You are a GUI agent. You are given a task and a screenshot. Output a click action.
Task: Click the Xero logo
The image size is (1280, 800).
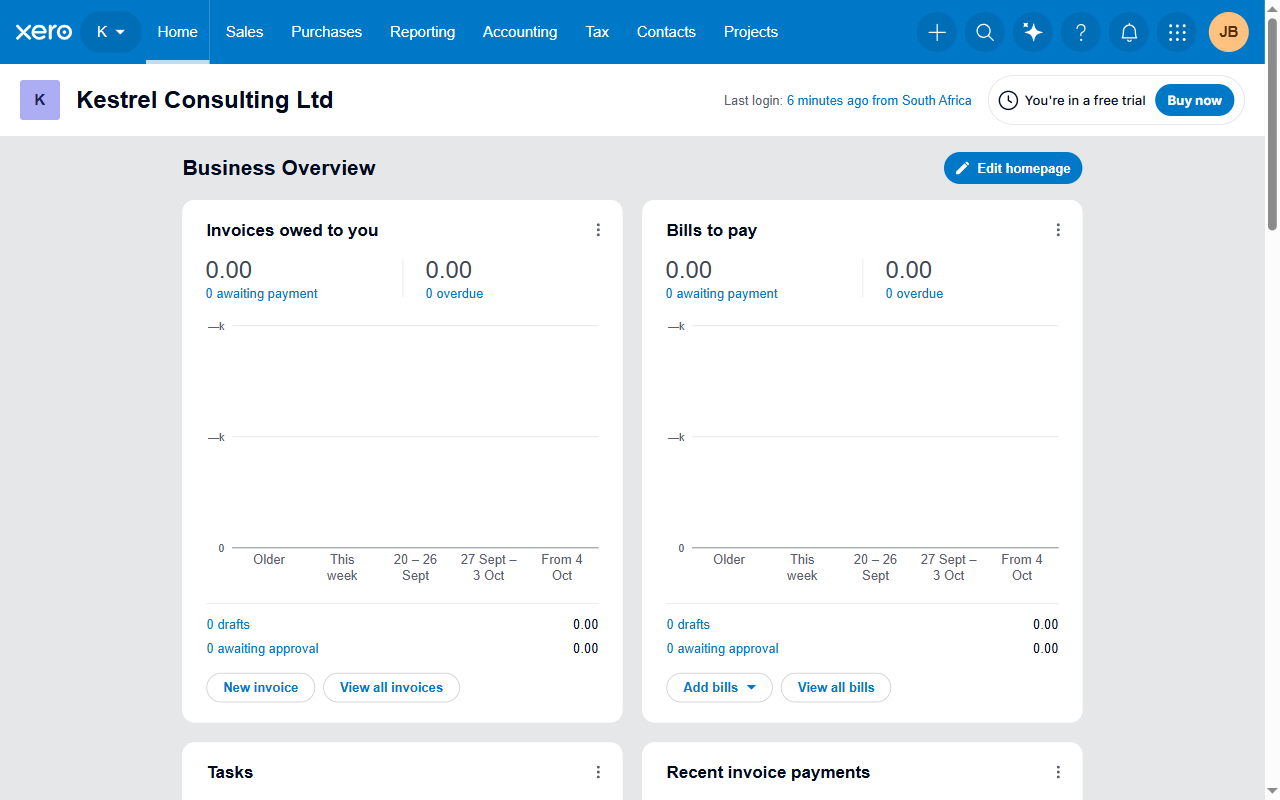tap(44, 32)
